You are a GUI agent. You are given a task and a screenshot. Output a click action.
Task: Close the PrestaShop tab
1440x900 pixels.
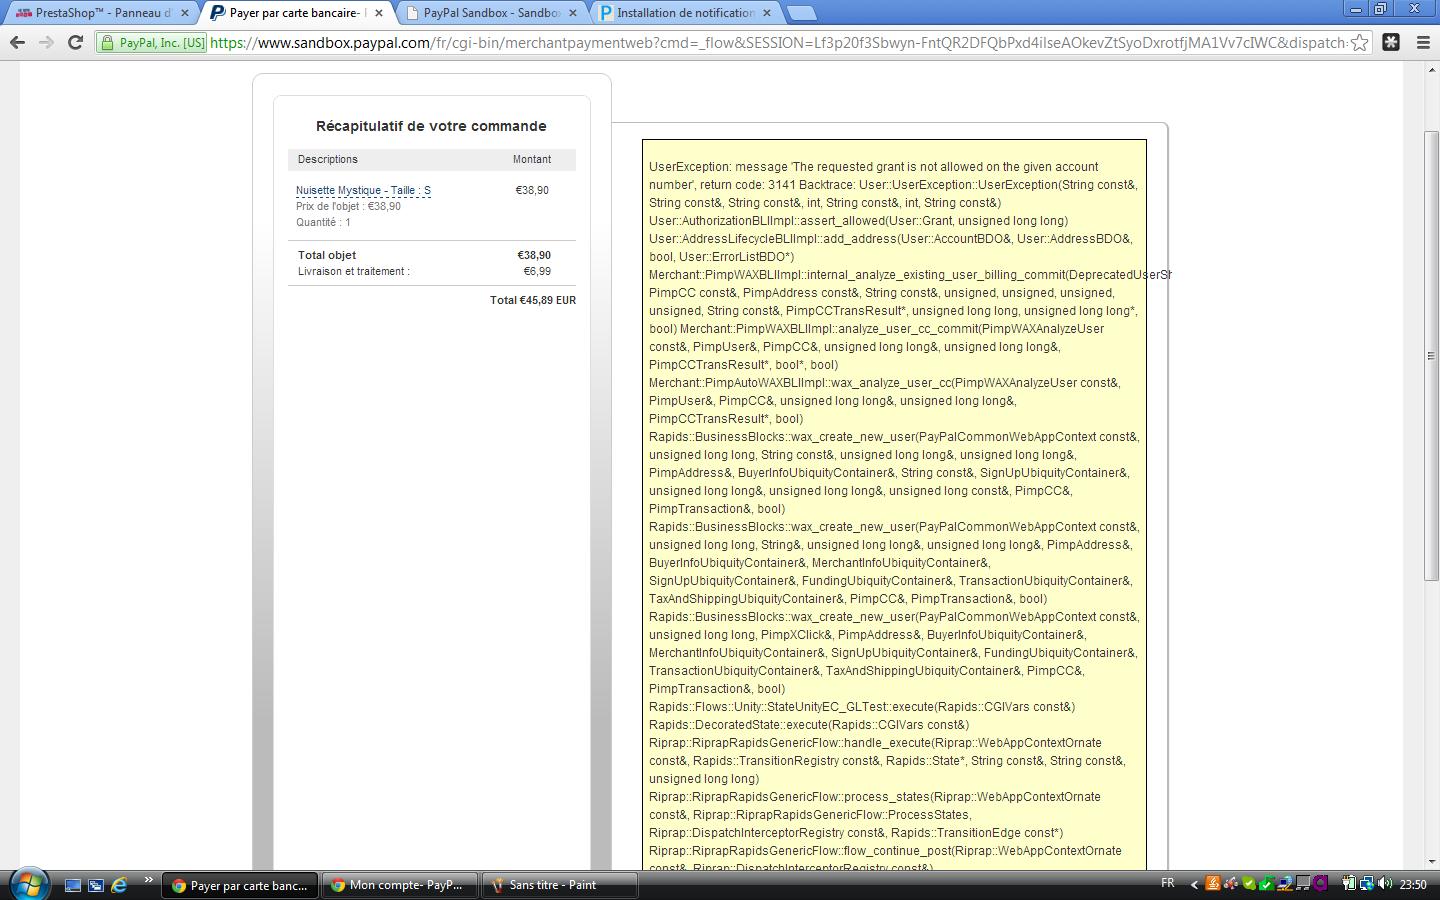pyautogui.click(x=185, y=13)
